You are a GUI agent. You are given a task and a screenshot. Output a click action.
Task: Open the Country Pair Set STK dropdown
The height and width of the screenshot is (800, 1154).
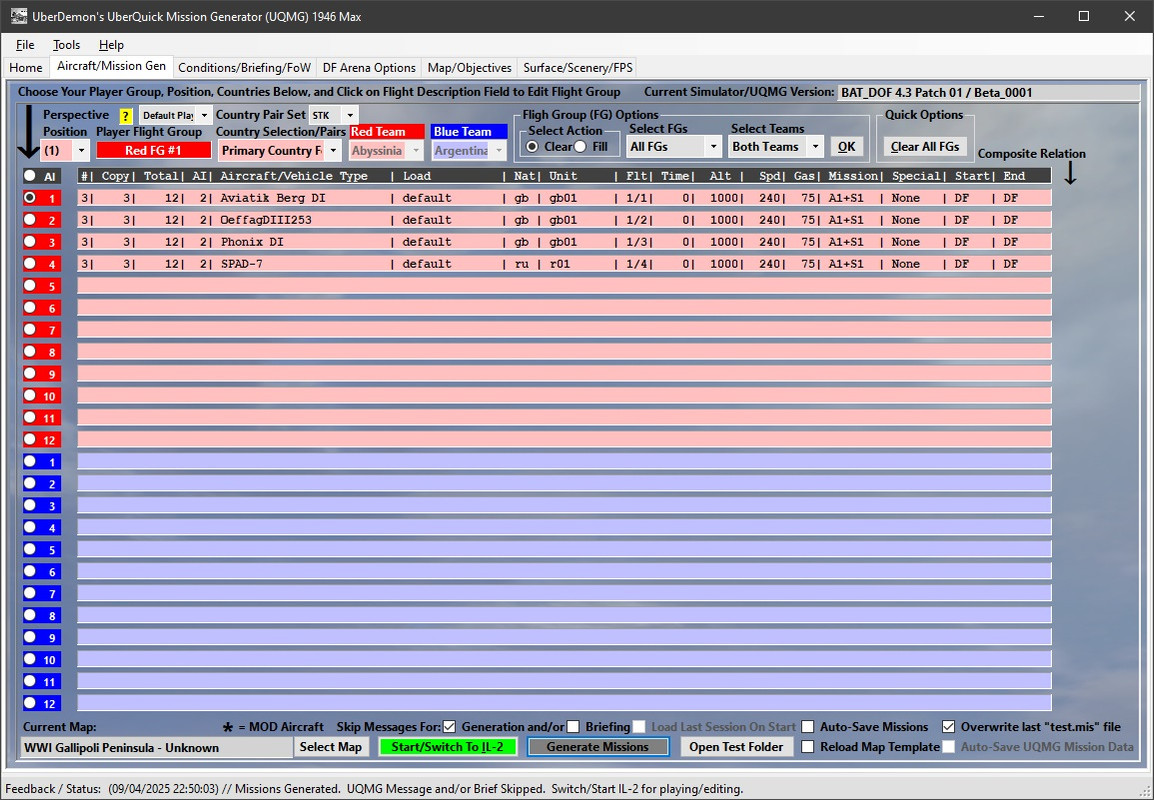click(333, 116)
